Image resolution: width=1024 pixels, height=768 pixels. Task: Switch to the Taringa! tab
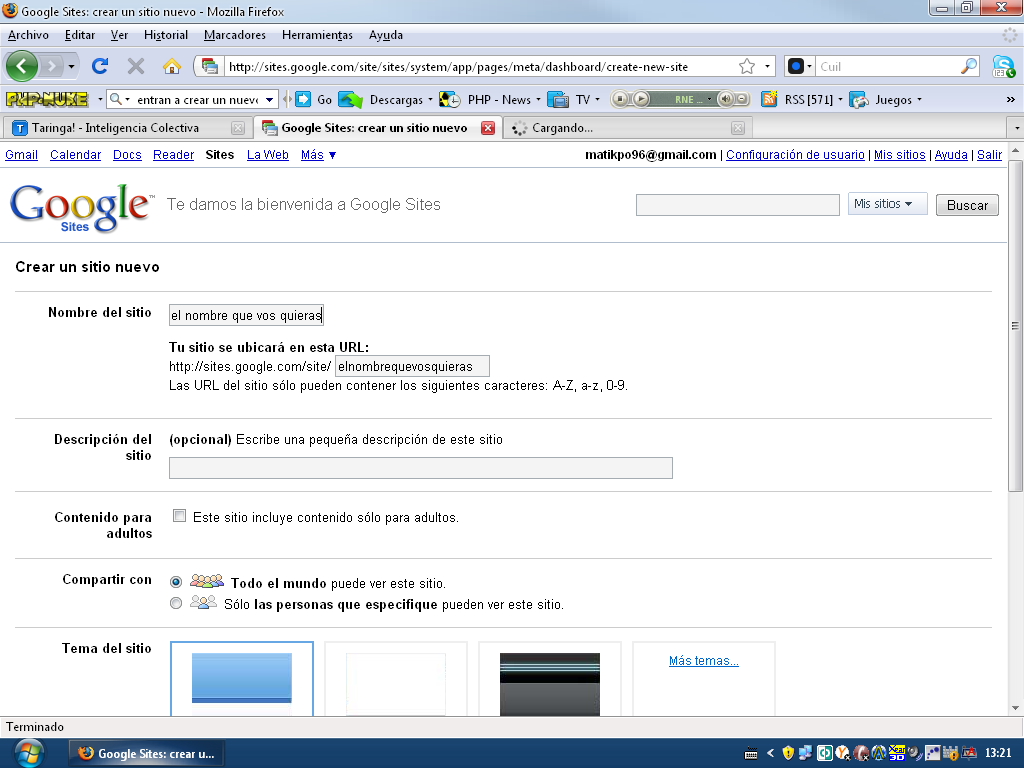127,128
